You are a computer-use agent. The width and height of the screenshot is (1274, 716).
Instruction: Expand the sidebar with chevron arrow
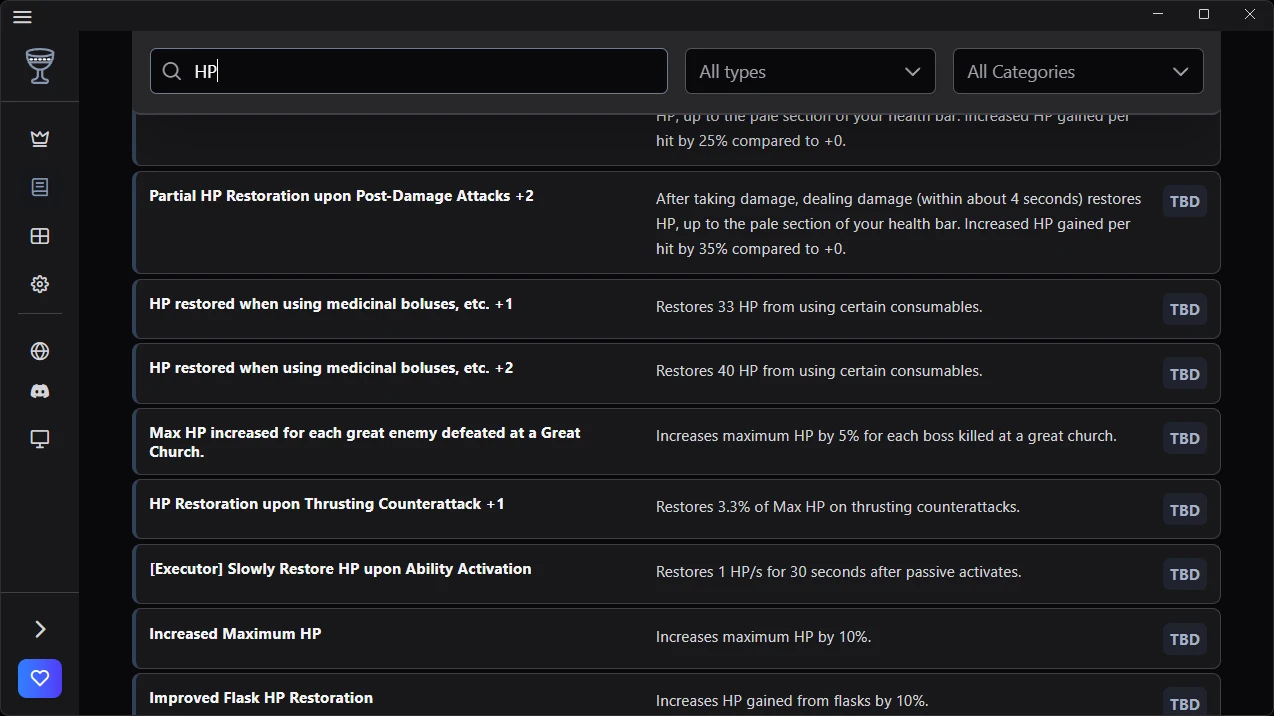[x=40, y=629]
